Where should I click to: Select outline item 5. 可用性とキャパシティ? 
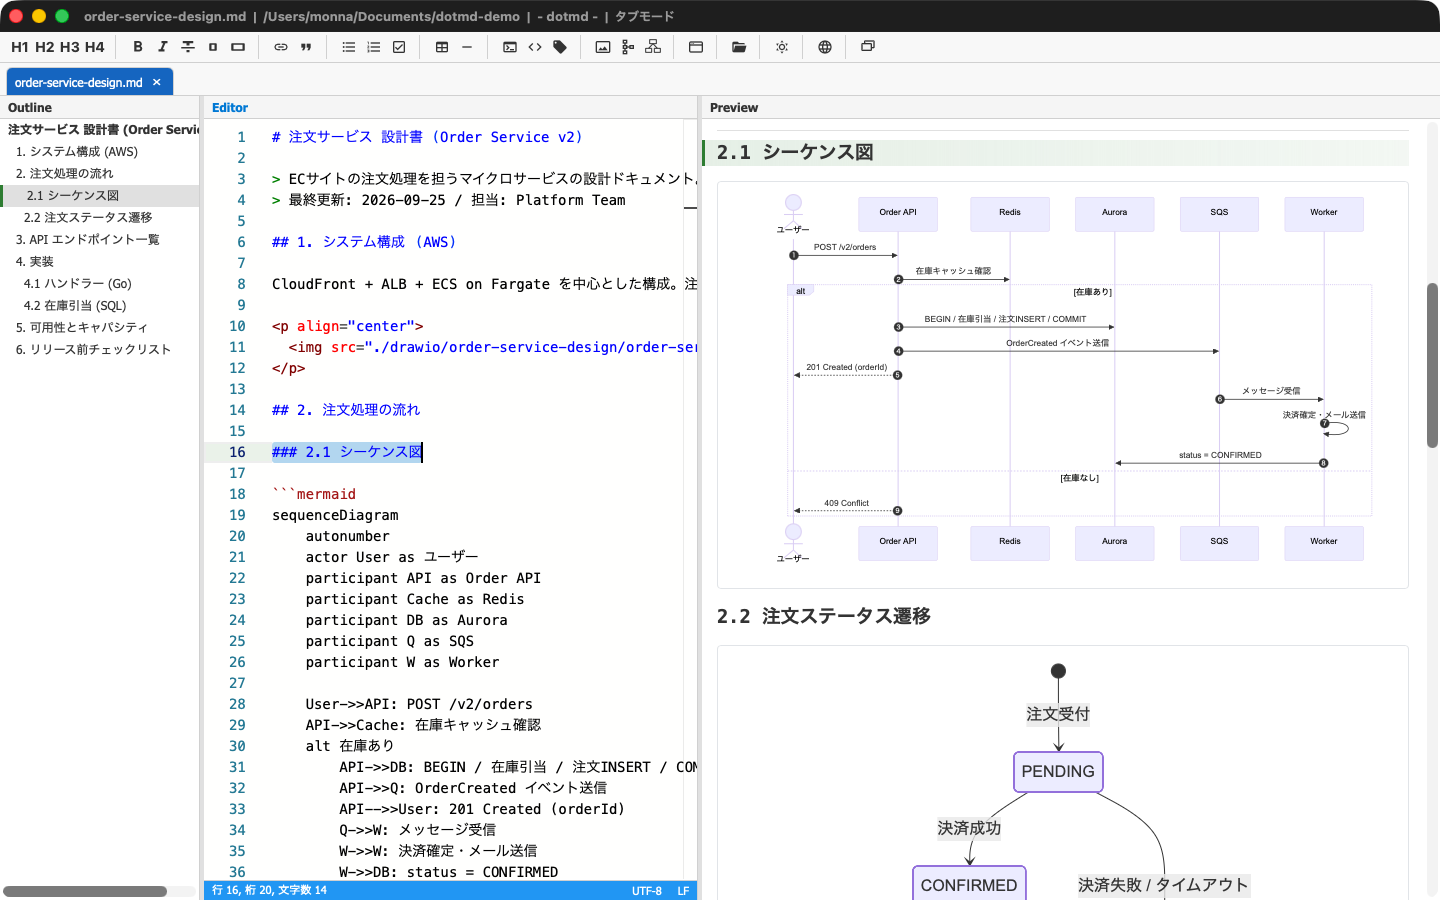[x=82, y=328]
